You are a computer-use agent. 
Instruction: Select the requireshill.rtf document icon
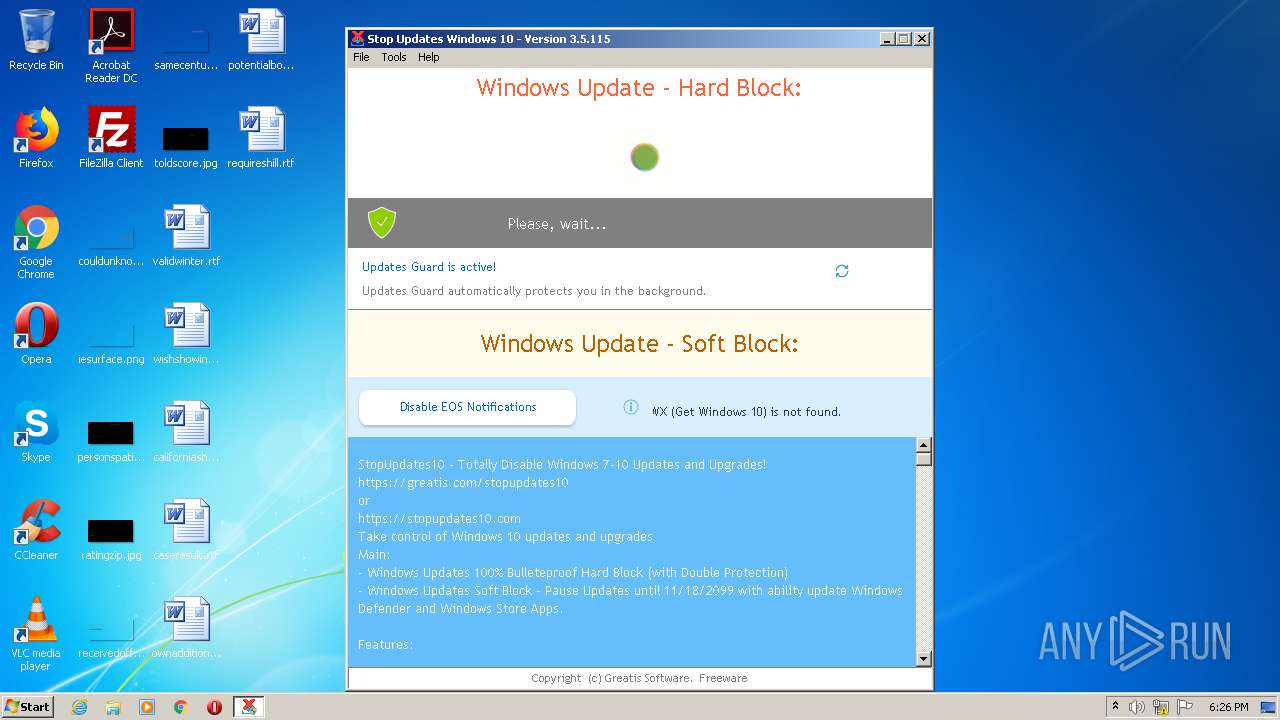(261, 138)
